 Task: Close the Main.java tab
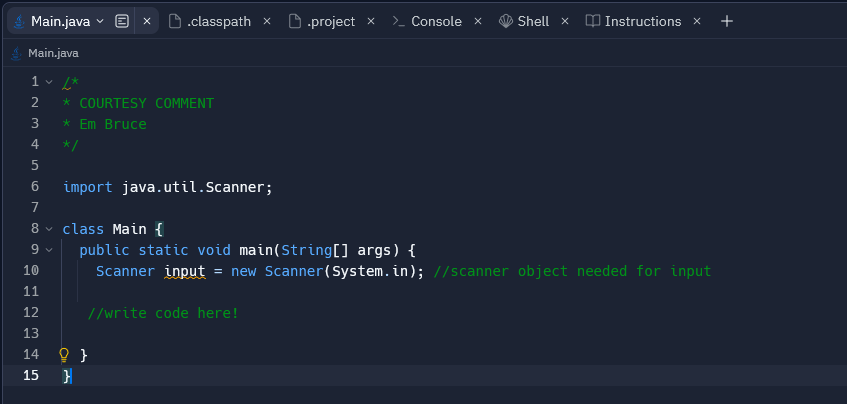[x=146, y=22]
